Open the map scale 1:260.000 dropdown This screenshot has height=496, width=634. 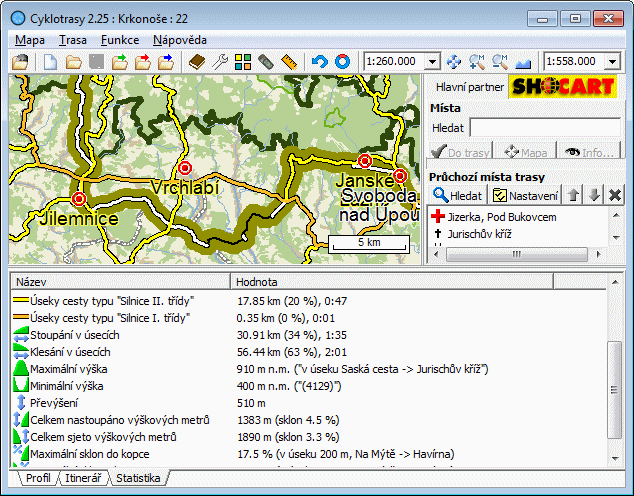[430, 62]
